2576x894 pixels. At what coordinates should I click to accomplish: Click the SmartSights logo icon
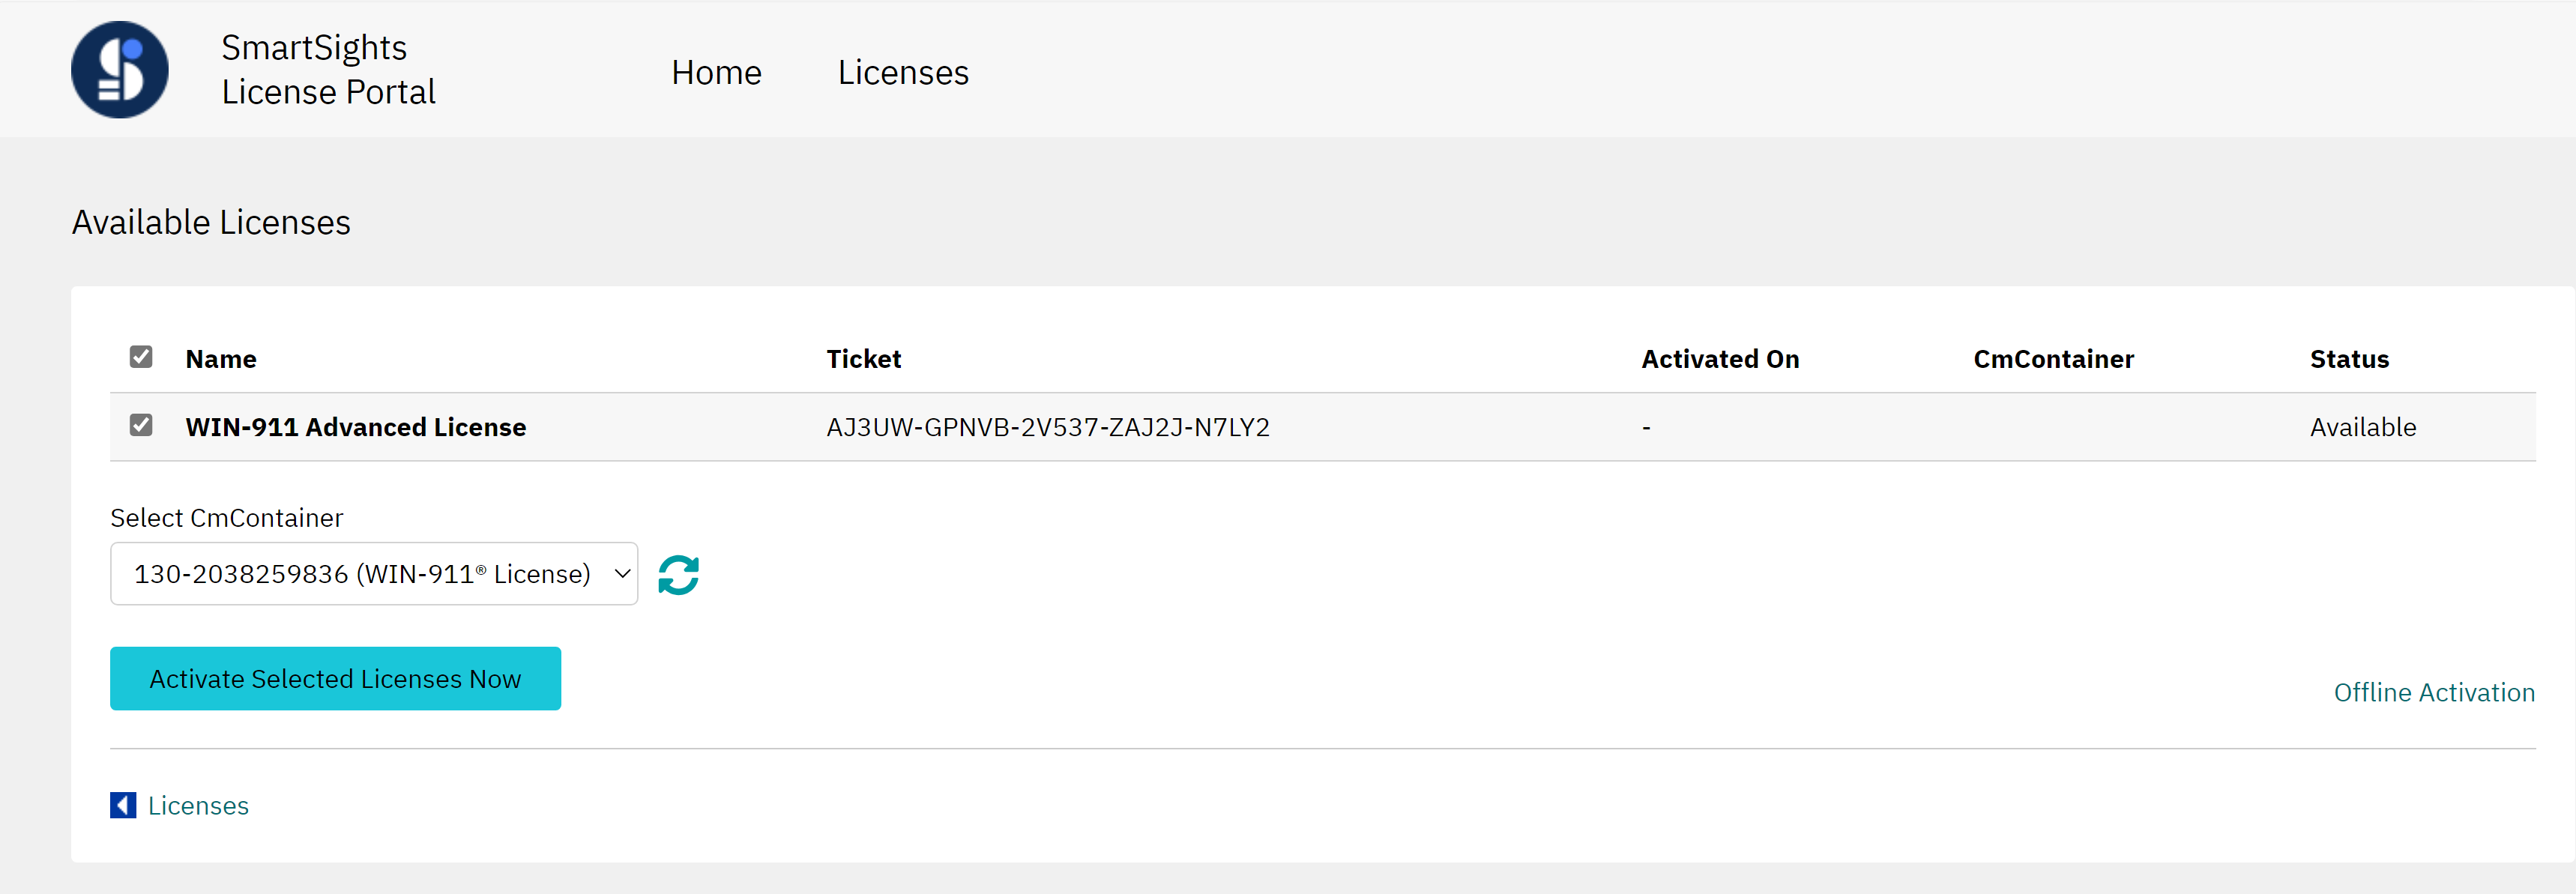click(120, 70)
